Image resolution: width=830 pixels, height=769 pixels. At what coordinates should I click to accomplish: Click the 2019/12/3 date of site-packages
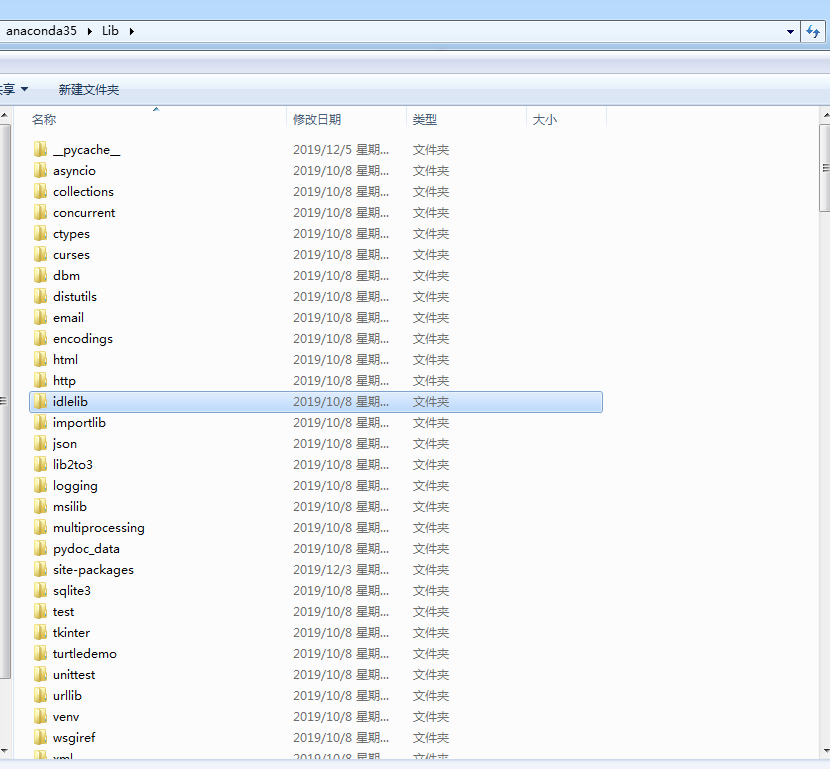coord(341,569)
